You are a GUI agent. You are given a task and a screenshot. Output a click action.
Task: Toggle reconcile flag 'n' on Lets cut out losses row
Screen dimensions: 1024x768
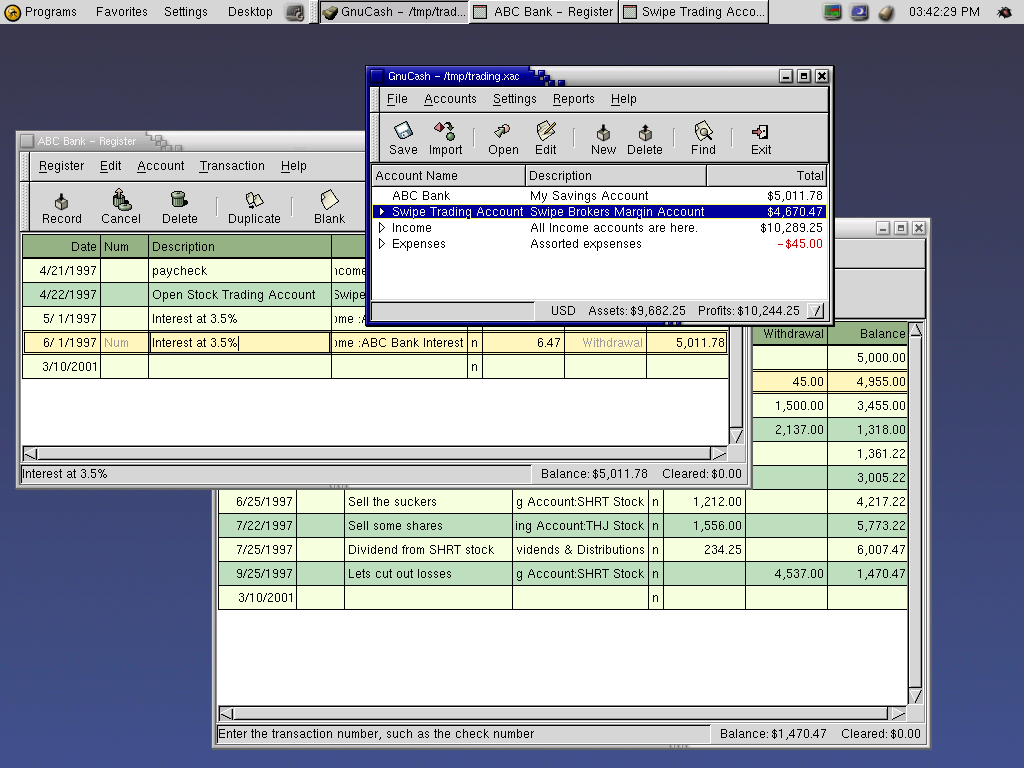(x=656, y=574)
